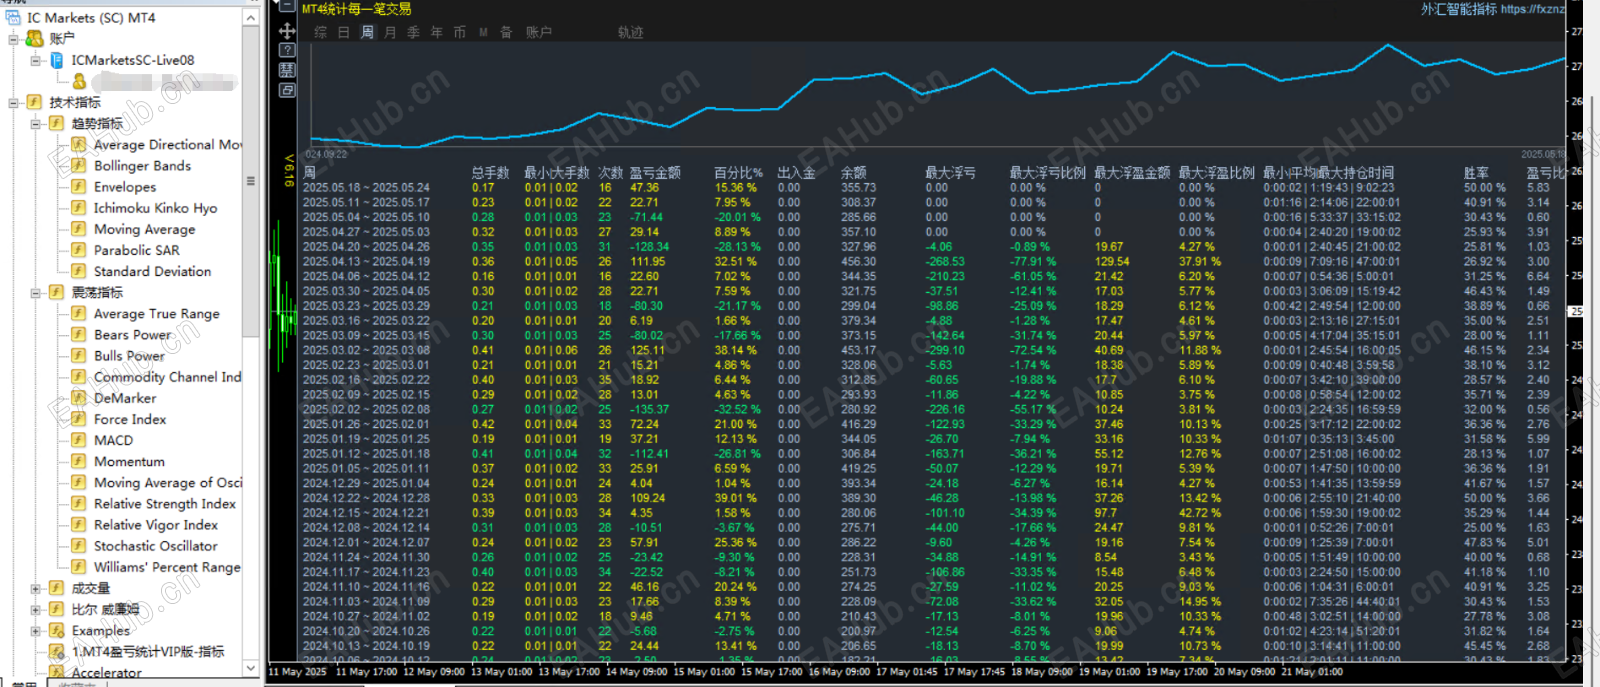
Task: Collapse the 技术指标 tree node
Action: pos(14,102)
